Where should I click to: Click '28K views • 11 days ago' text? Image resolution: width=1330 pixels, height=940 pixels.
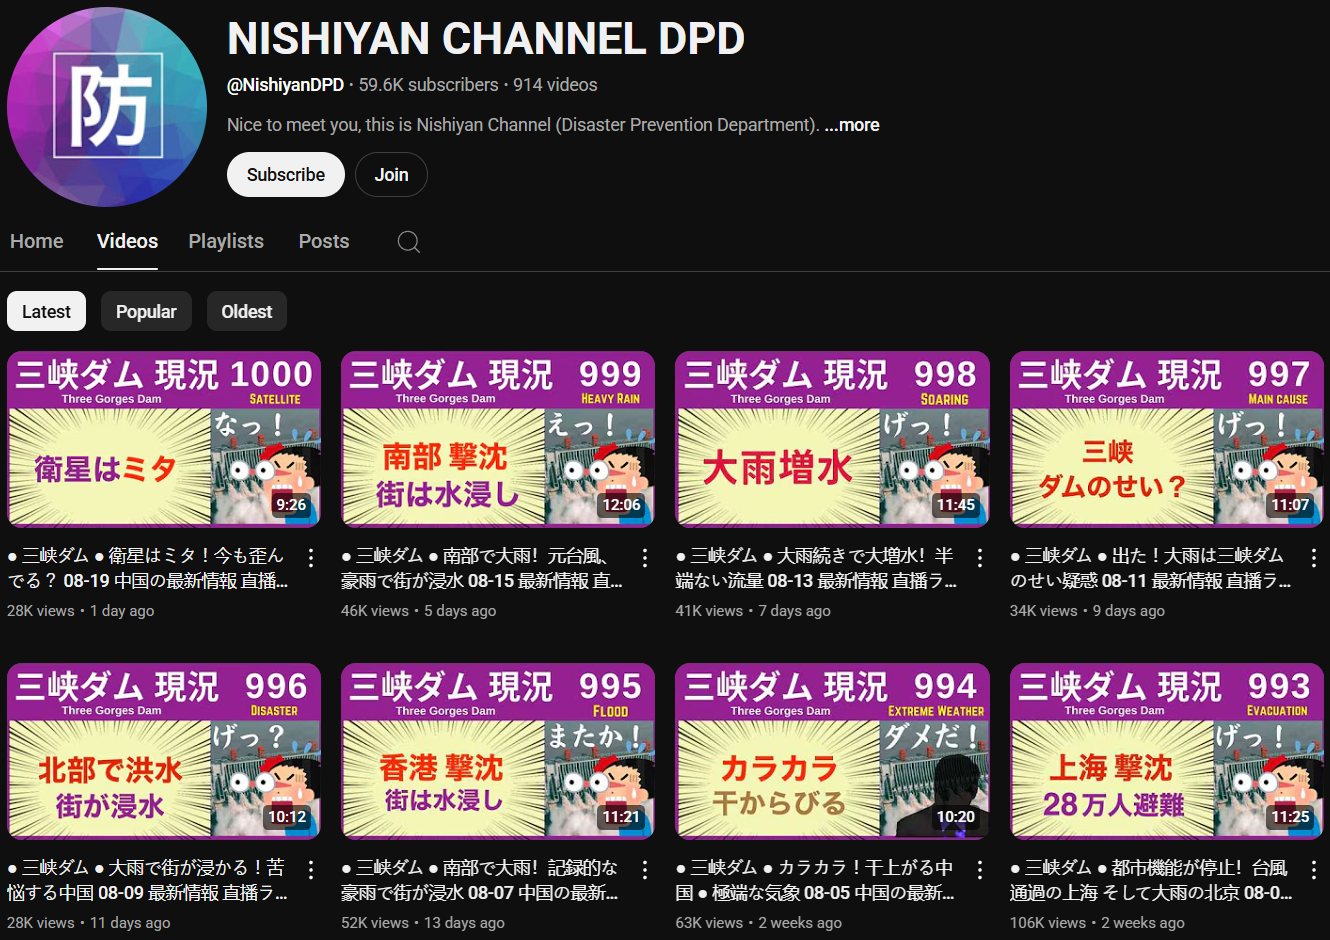point(89,923)
